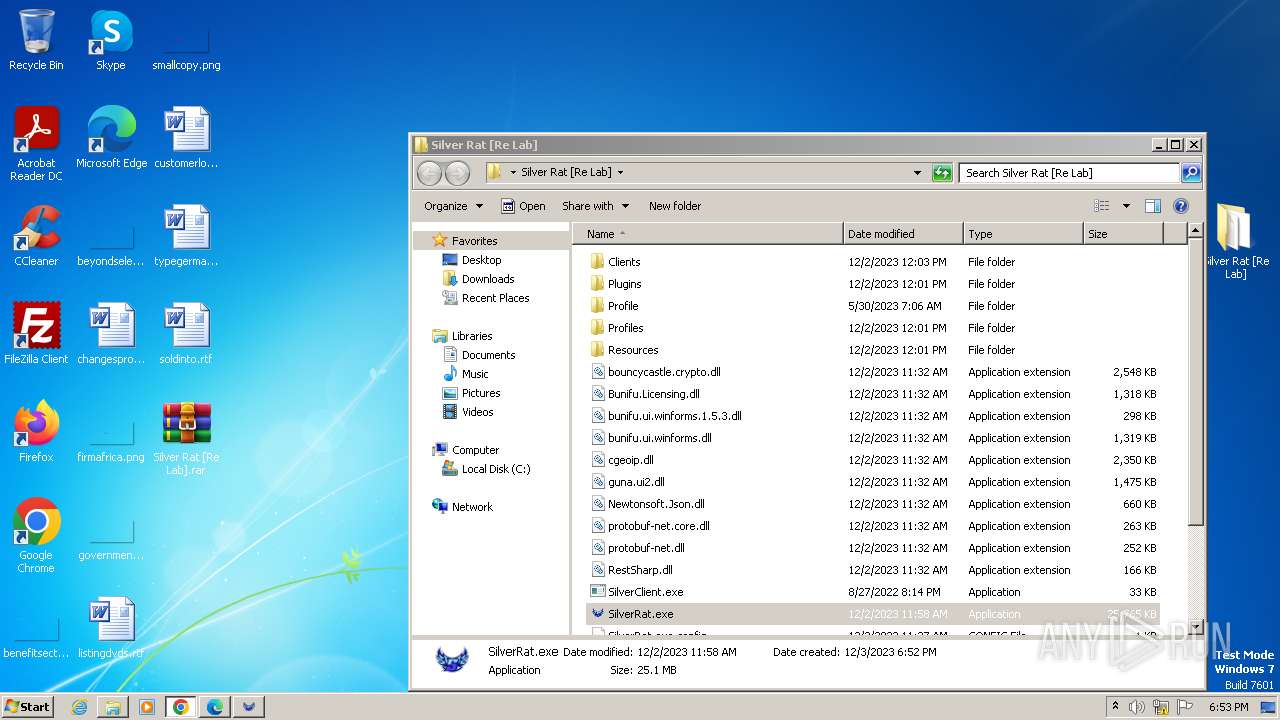Click the New folder button

pyautogui.click(x=675, y=206)
